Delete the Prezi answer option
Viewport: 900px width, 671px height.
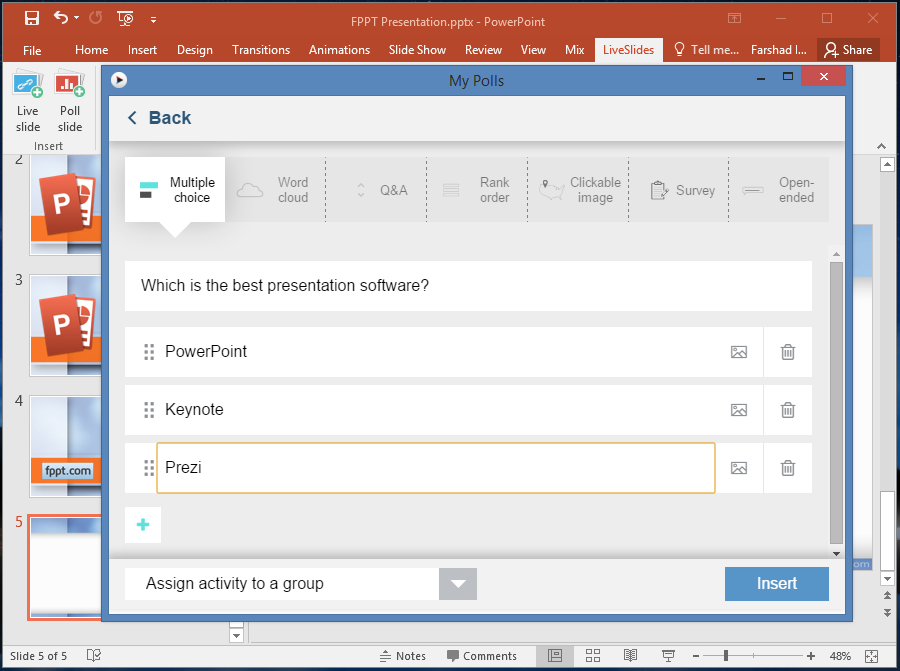point(788,468)
